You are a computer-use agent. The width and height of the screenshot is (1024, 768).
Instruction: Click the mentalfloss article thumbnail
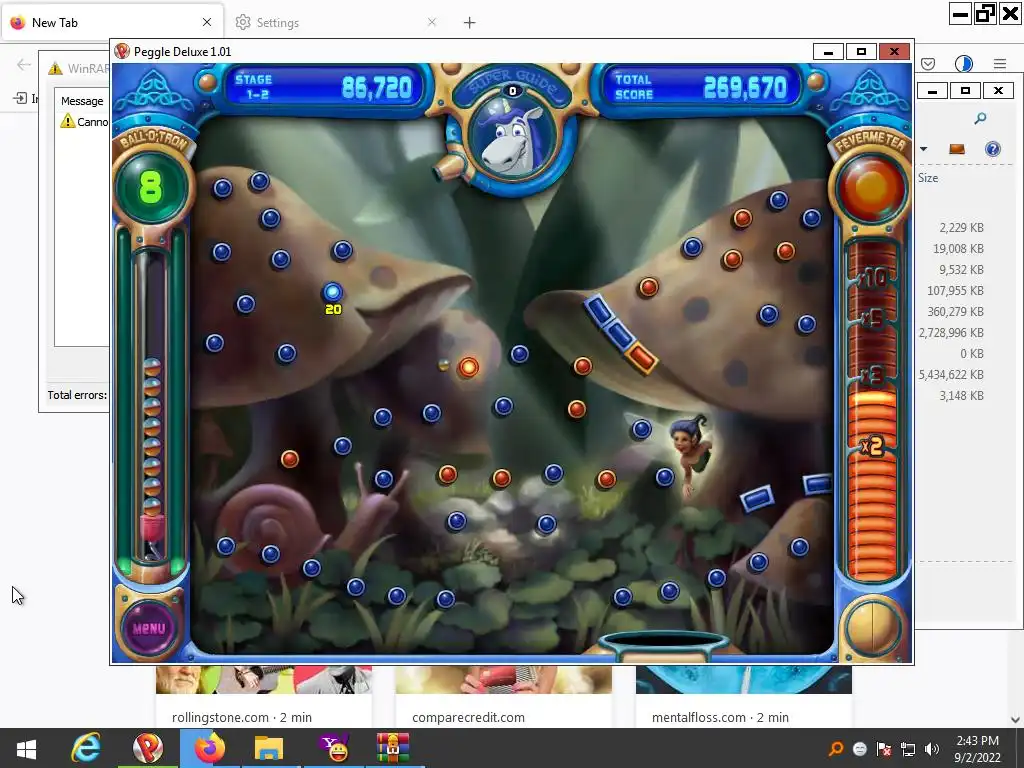pos(744,680)
